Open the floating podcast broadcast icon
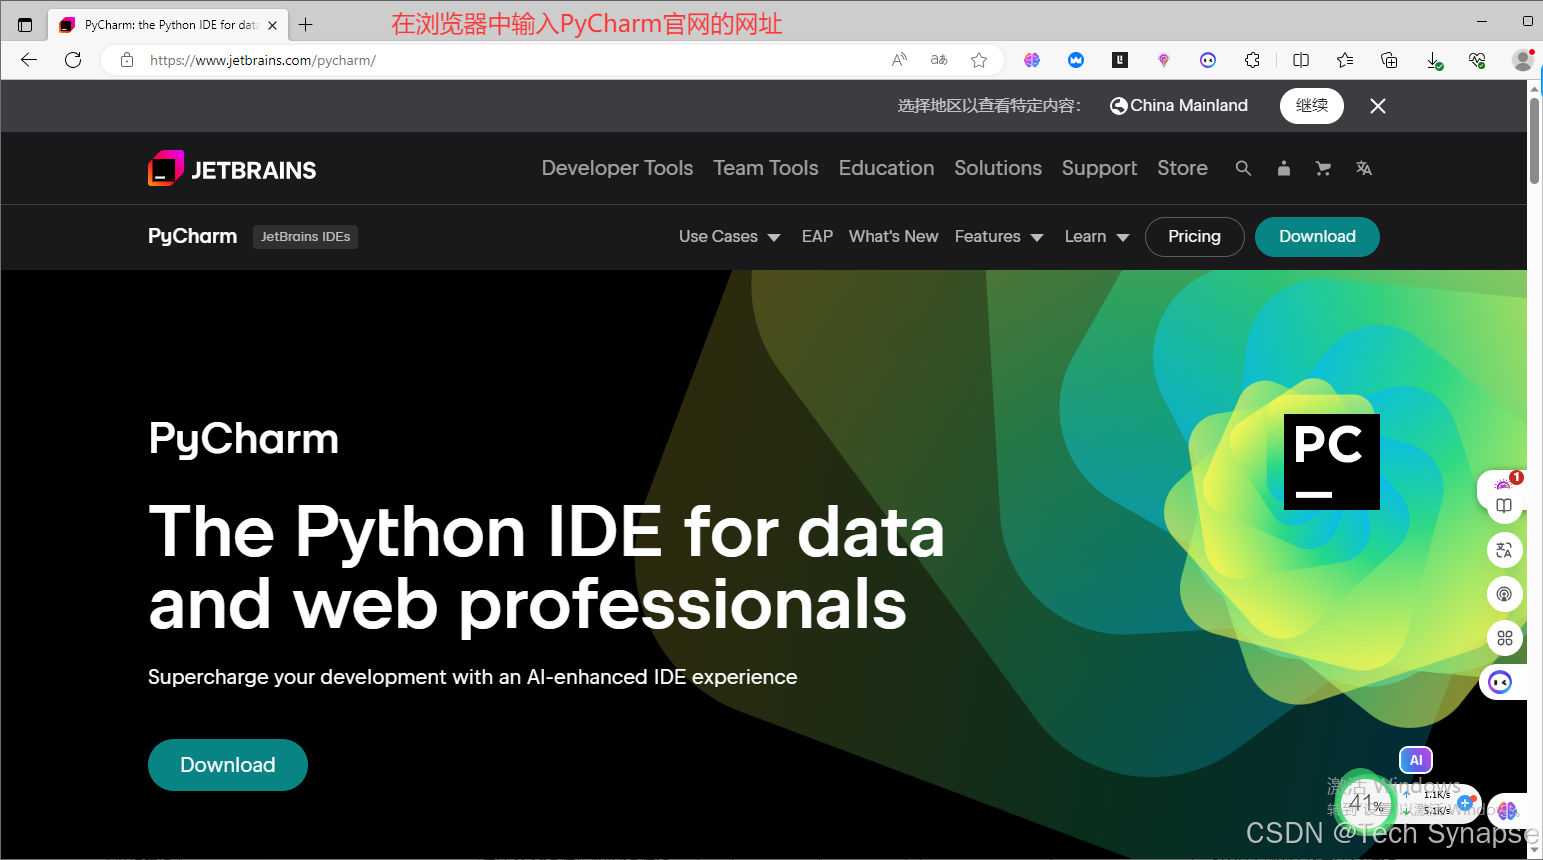Viewport: 1543px width, 860px height. 1504,594
